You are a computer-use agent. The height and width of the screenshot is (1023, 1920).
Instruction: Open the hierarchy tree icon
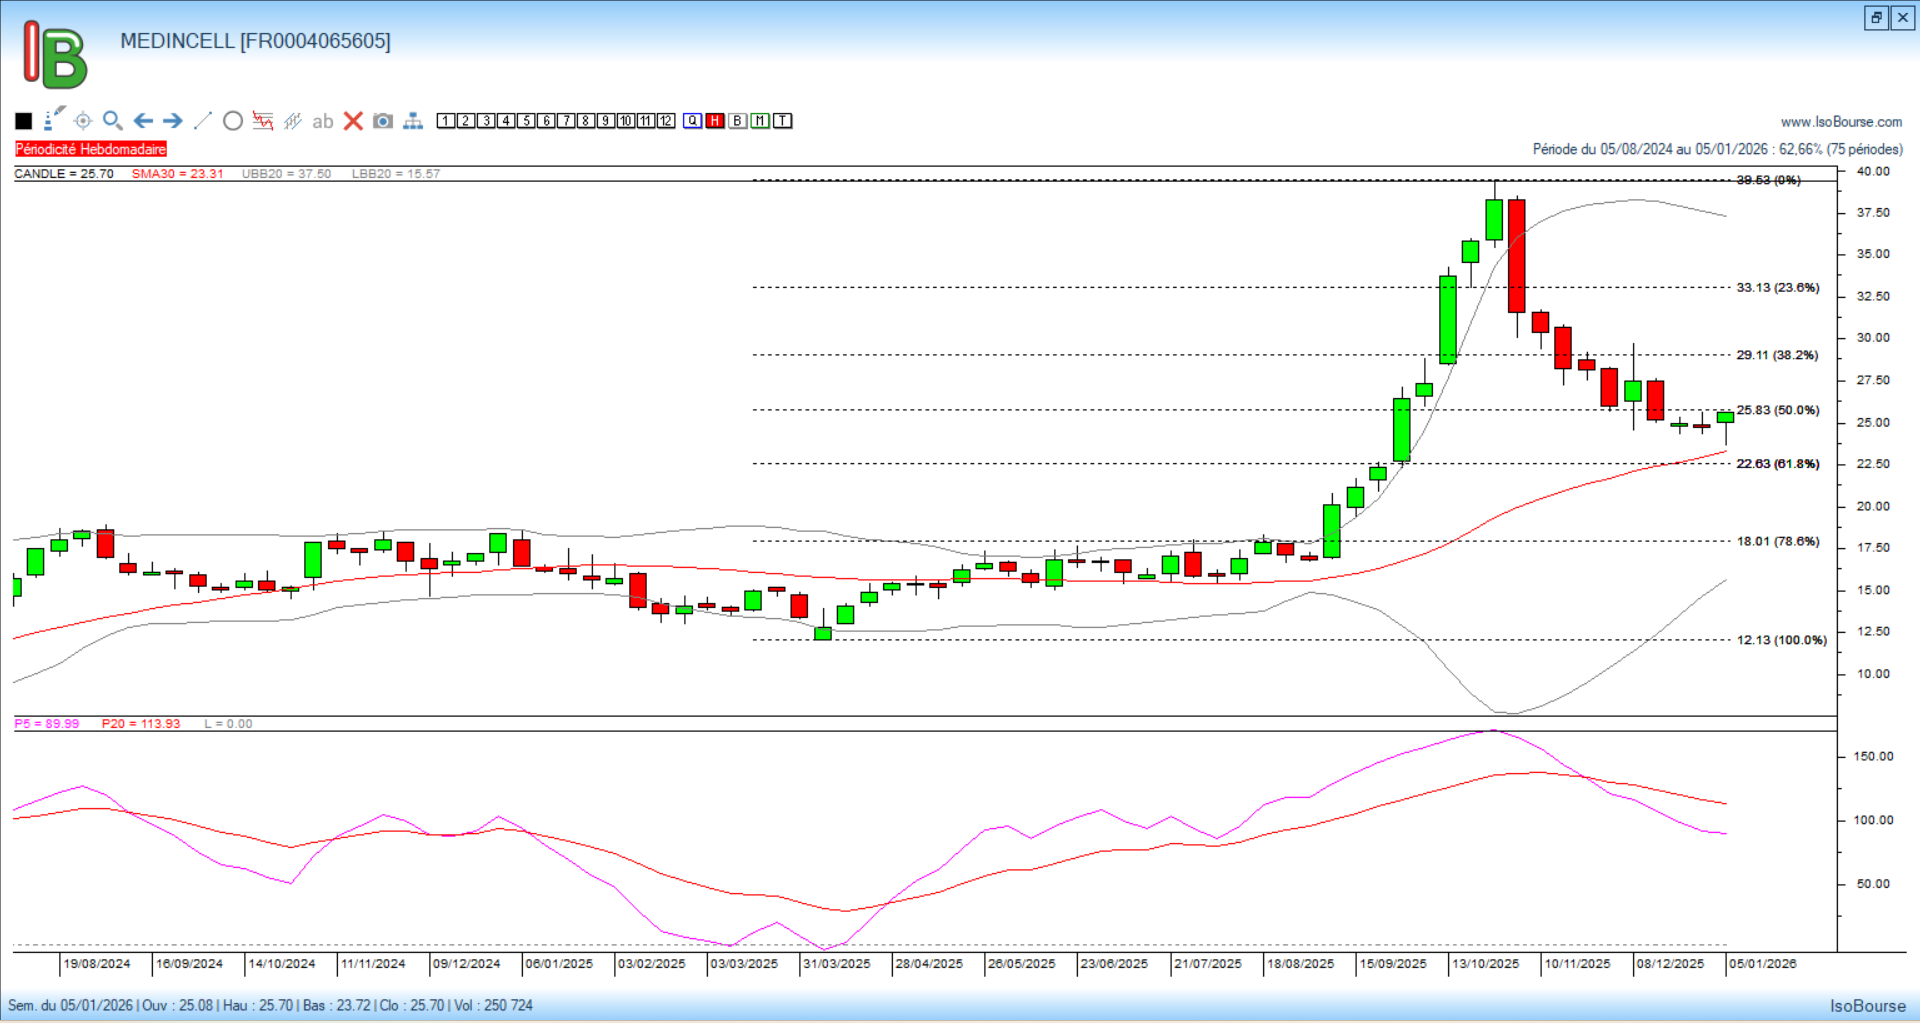[x=413, y=121]
